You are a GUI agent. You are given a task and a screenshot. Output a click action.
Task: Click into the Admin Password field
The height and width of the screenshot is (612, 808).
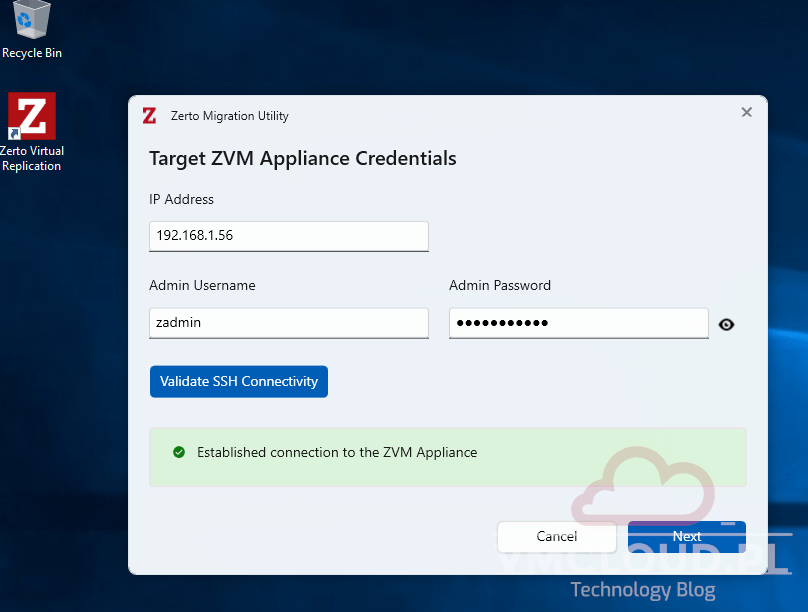tap(578, 323)
